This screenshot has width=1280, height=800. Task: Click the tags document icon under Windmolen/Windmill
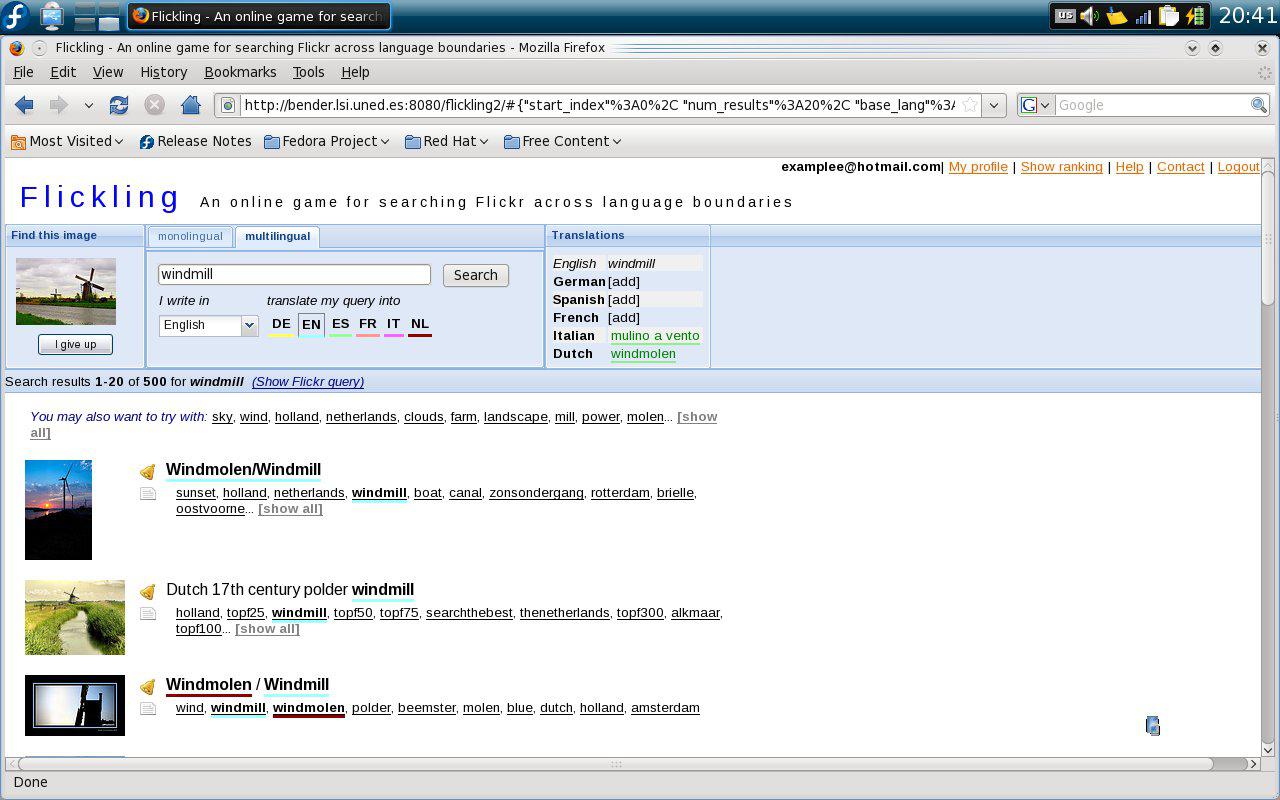[x=148, y=494]
